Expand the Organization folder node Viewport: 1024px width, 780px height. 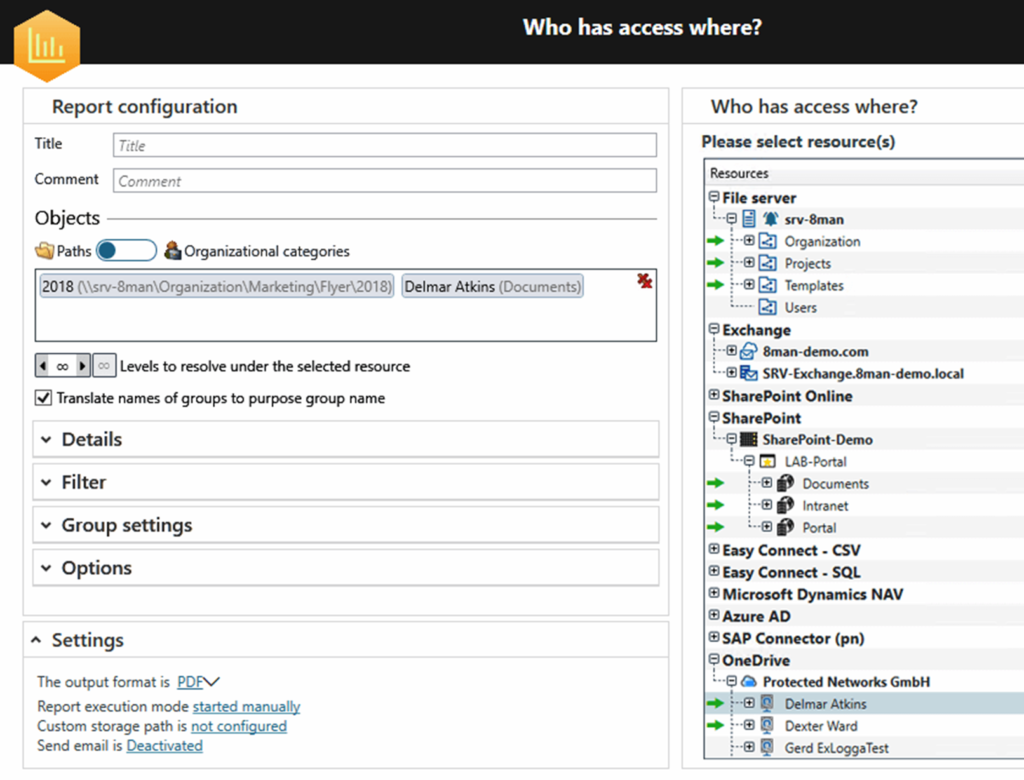click(x=749, y=240)
